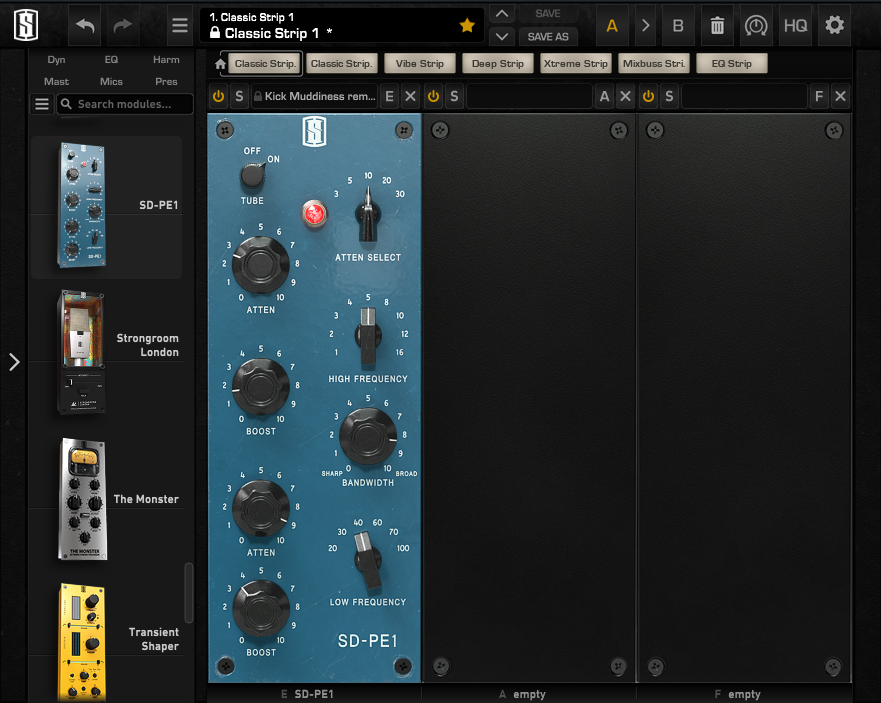Click slot letter E button
Viewport: 881px width, 703px height.
389,96
